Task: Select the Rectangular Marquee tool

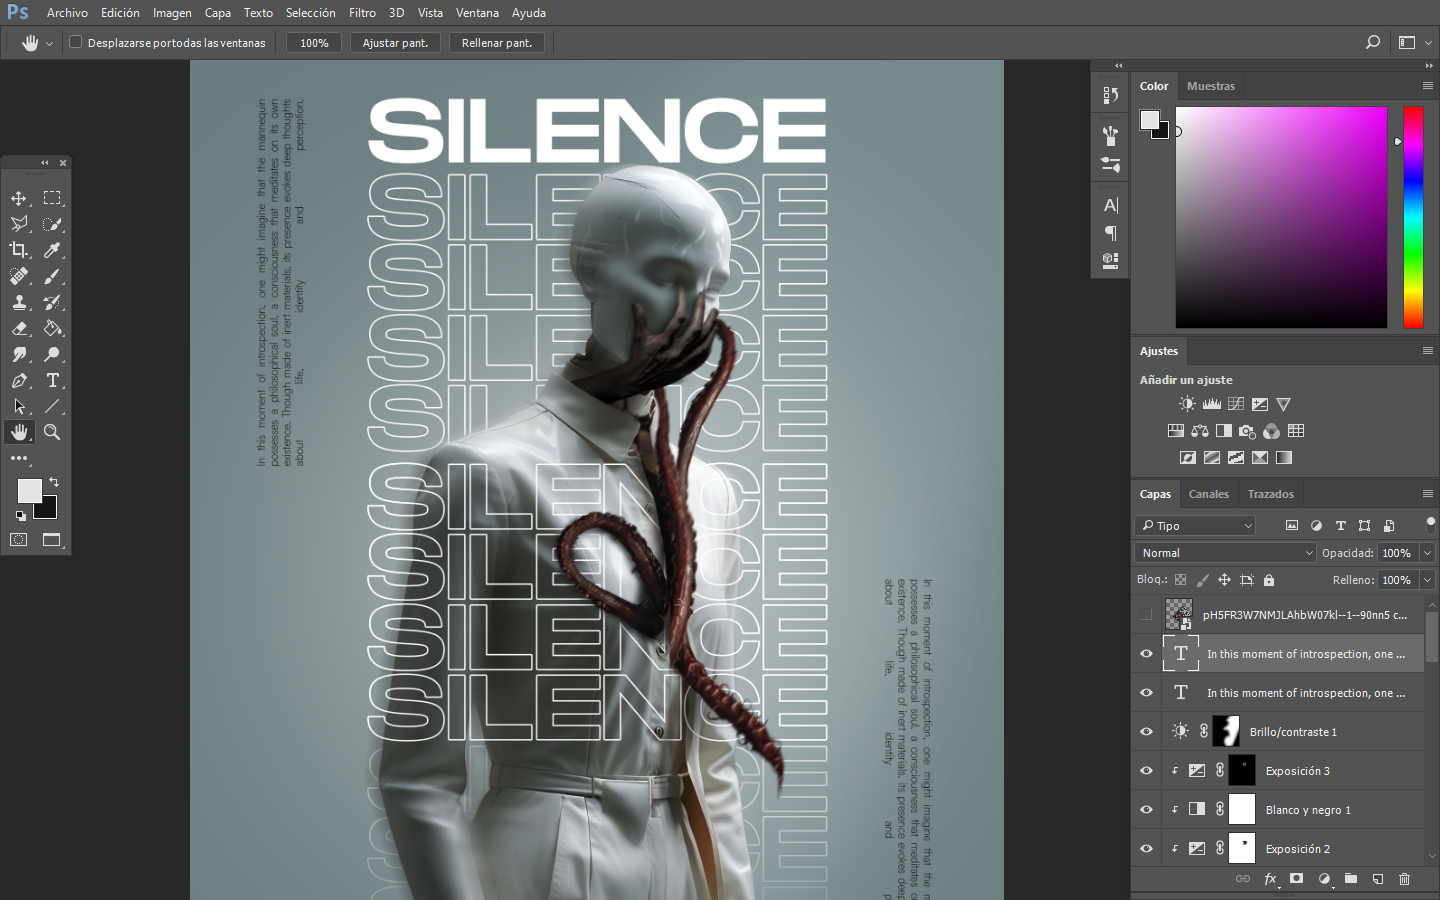Action: tap(52, 198)
